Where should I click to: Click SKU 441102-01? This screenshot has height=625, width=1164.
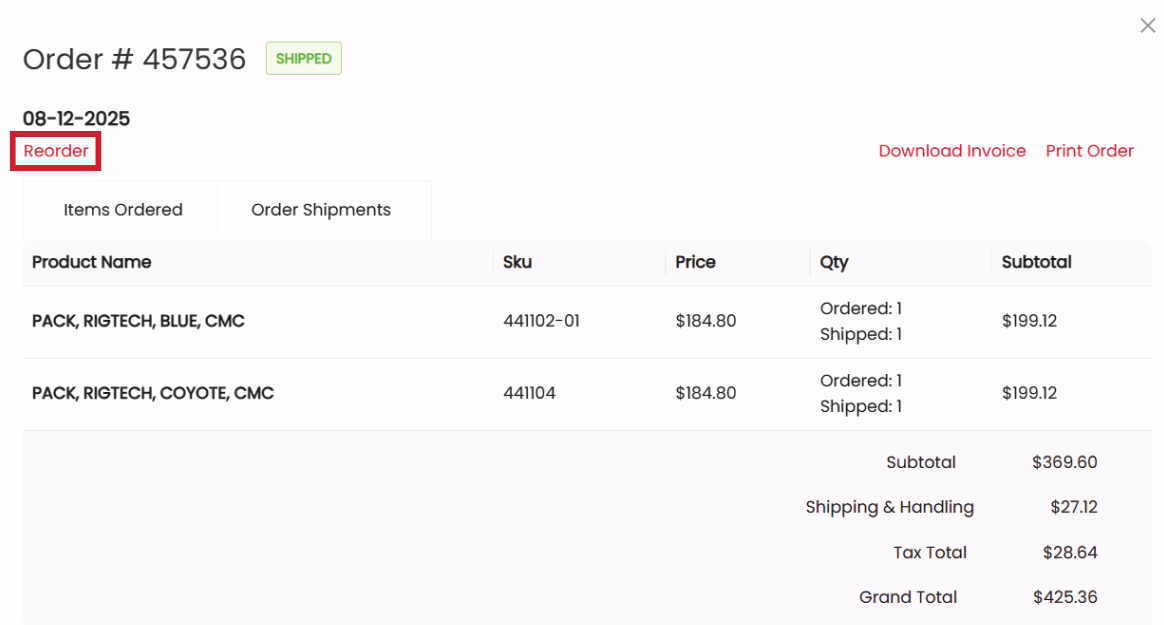point(541,321)
